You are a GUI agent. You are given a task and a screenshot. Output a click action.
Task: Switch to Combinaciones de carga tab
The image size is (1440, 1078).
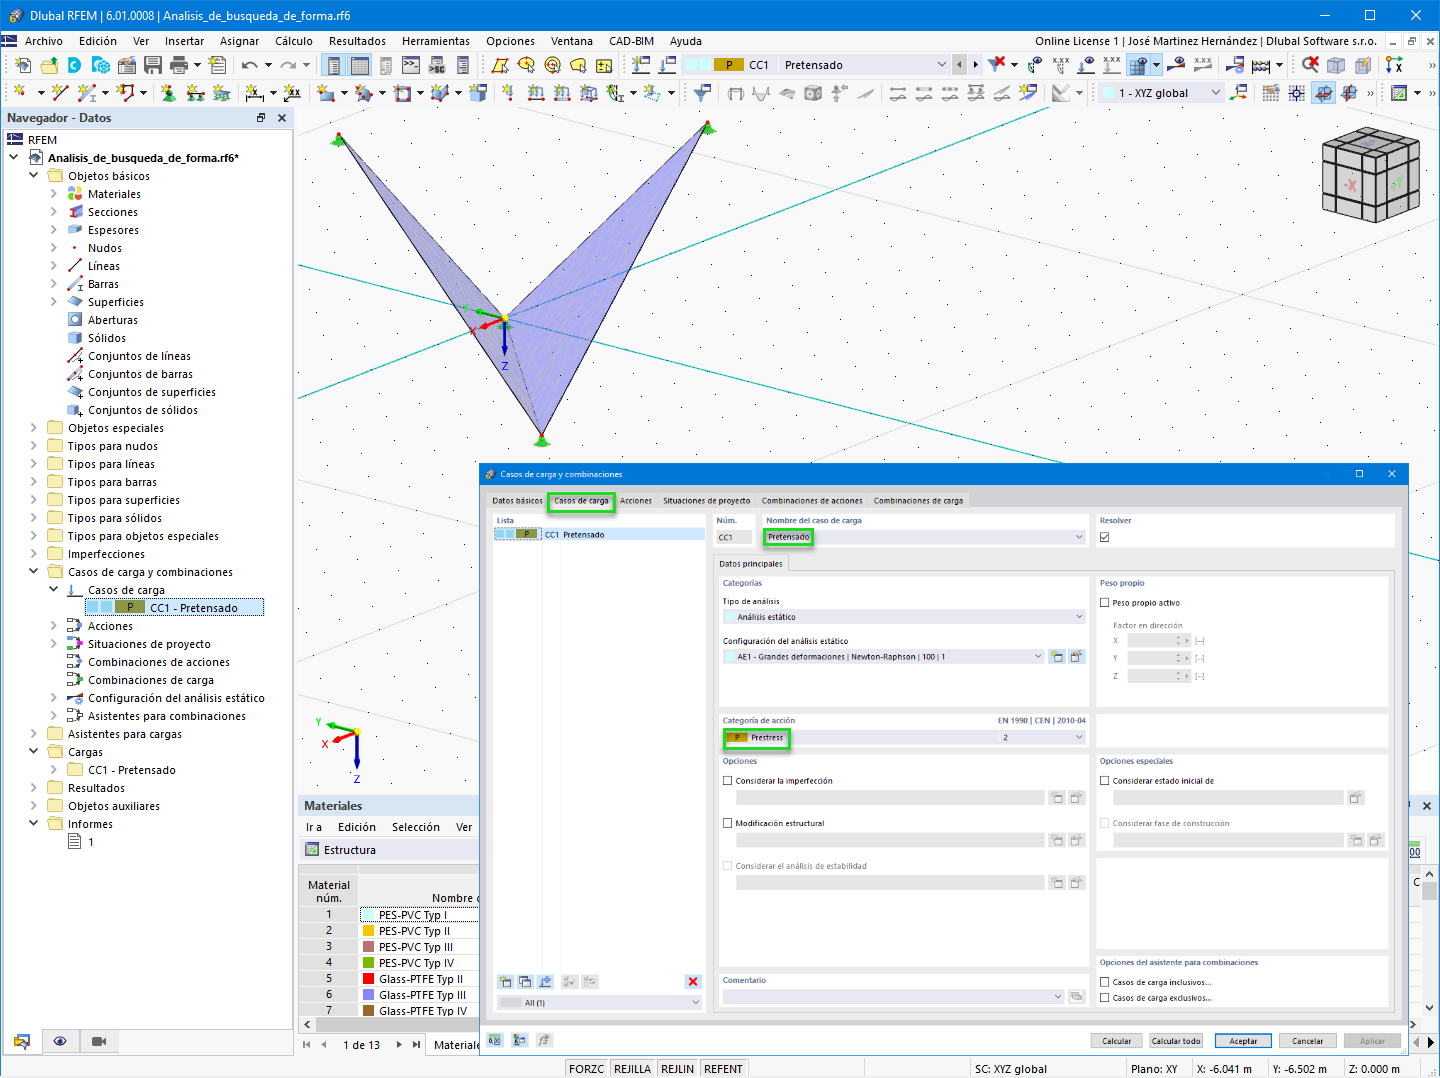(918, 501)
